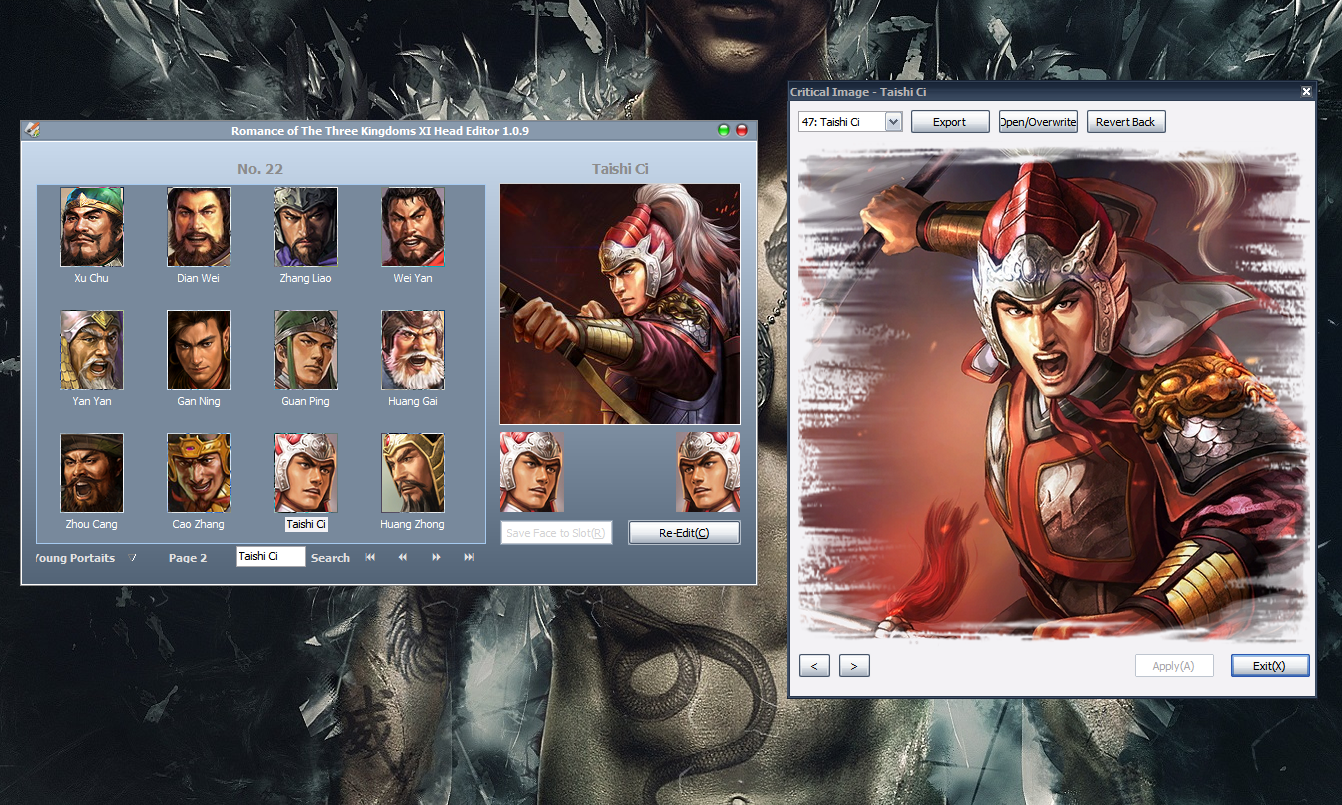Select Wei Yan portrait
Viewport: 1342px width, 805px height.
(413, 226)
